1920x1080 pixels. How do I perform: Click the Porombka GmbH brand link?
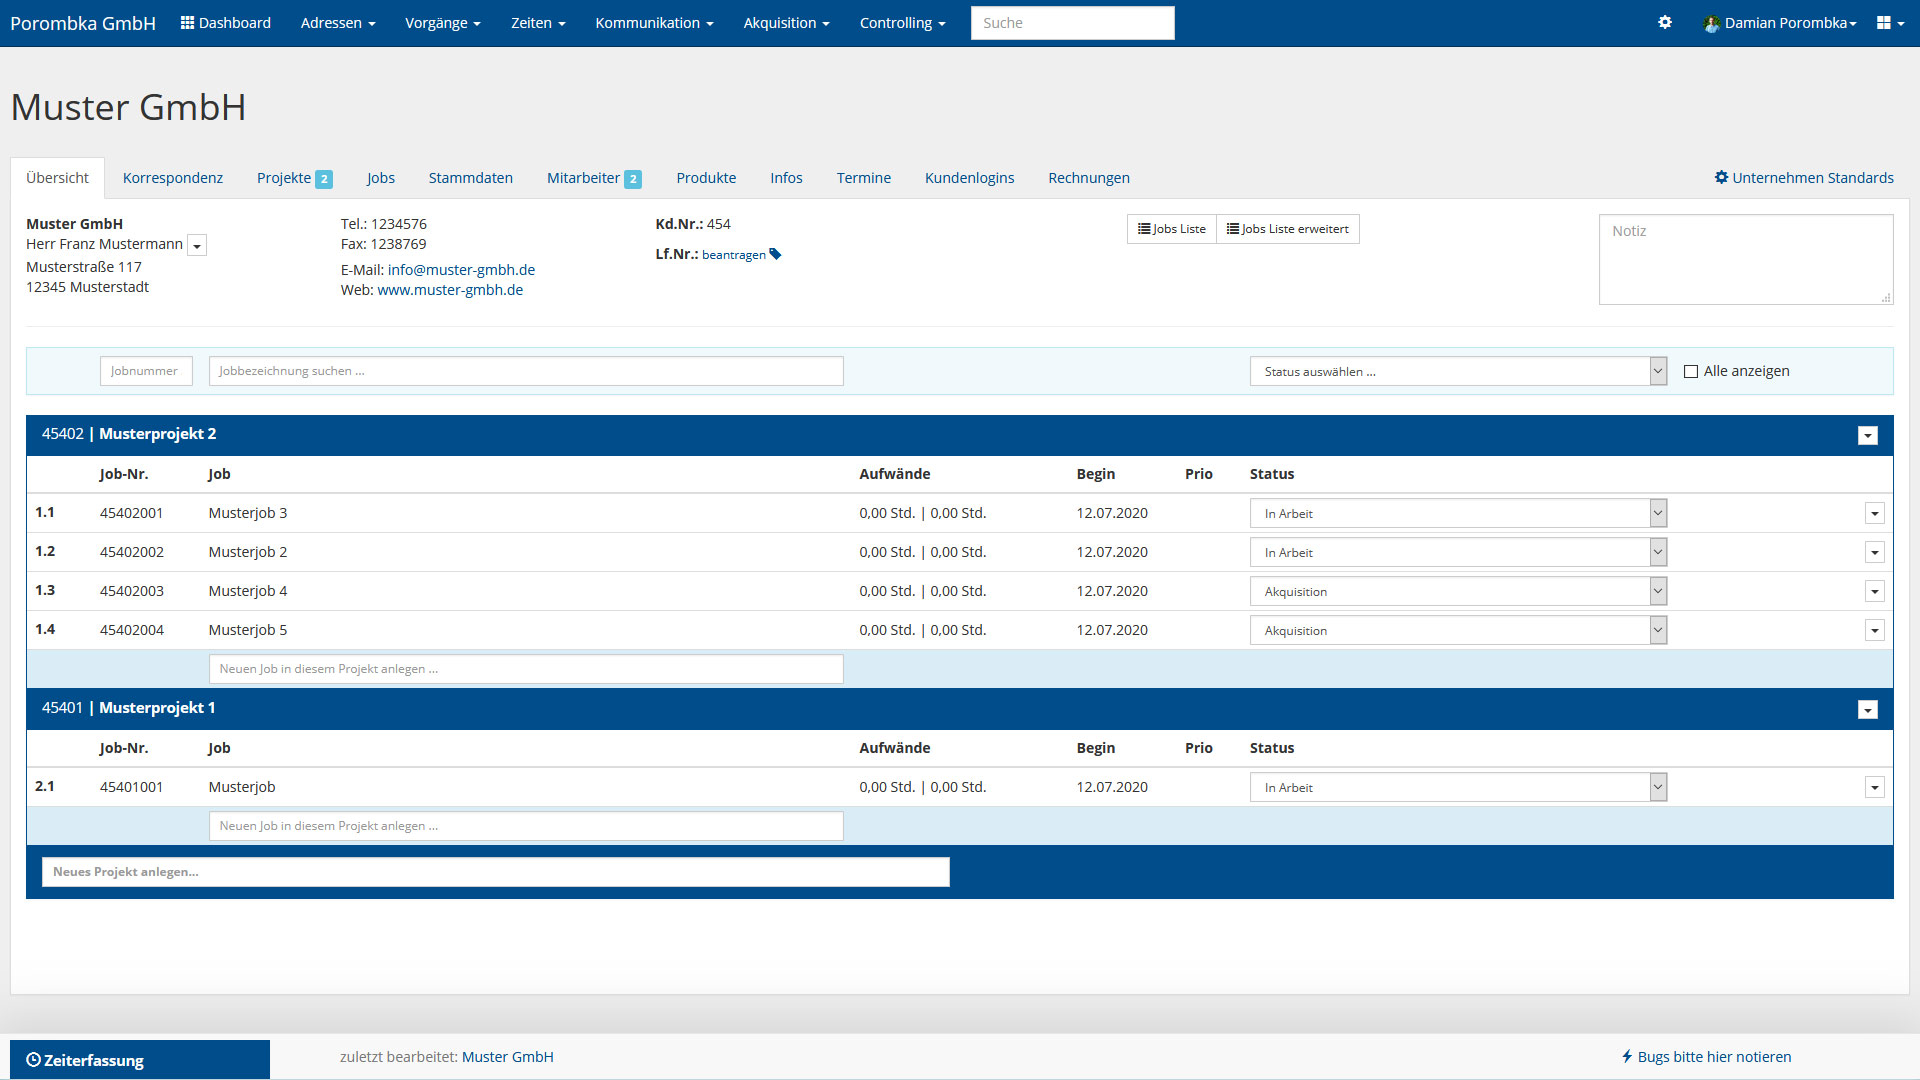[x=83, y=23]
